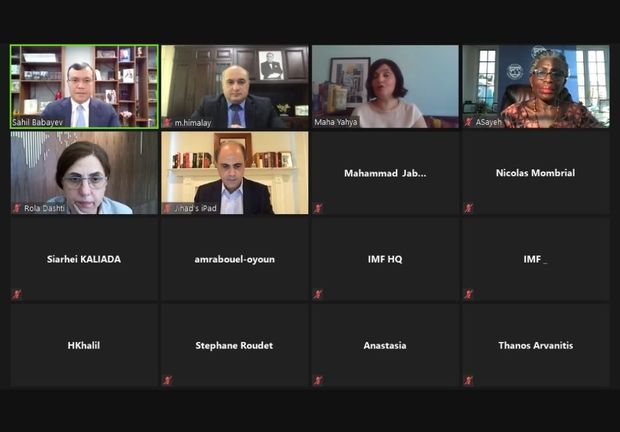Click muted mic icon on IMF HQ tile
620x432 pixels.
pyautogui.click(x=318, y=294)
